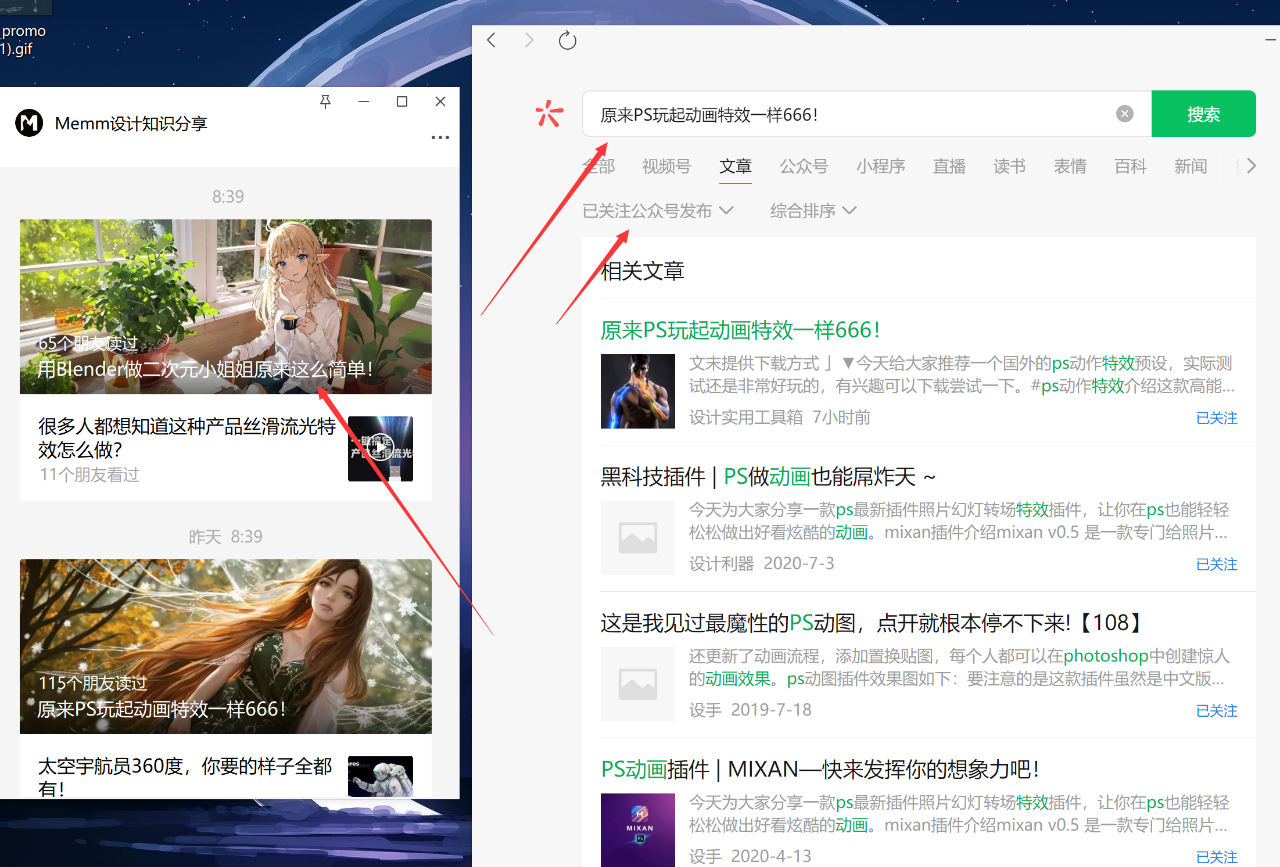Pin the Memm chat window
The height and width of the screenshot is (867, 1280).
pos(325,102)
